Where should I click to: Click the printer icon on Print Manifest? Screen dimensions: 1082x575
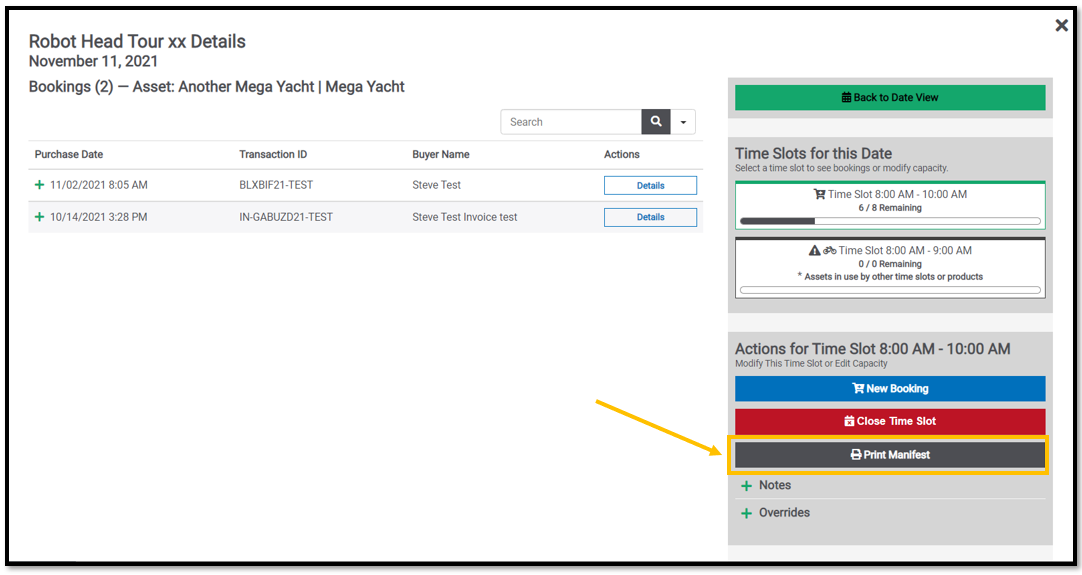856,455
